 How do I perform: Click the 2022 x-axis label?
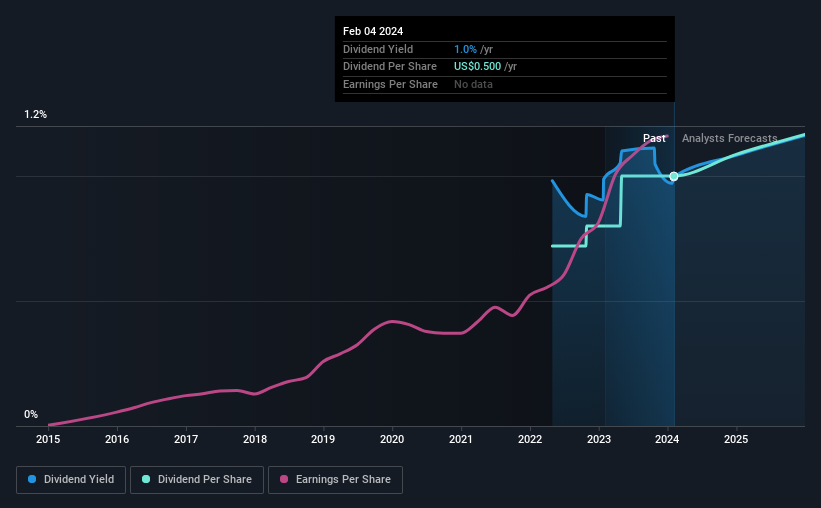click(530, 439)
